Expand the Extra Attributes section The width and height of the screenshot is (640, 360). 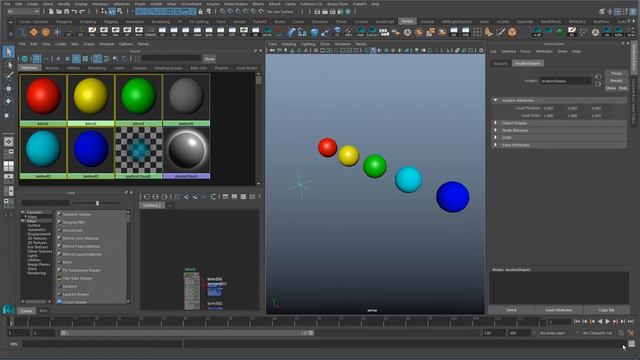(x=496, y=145)
